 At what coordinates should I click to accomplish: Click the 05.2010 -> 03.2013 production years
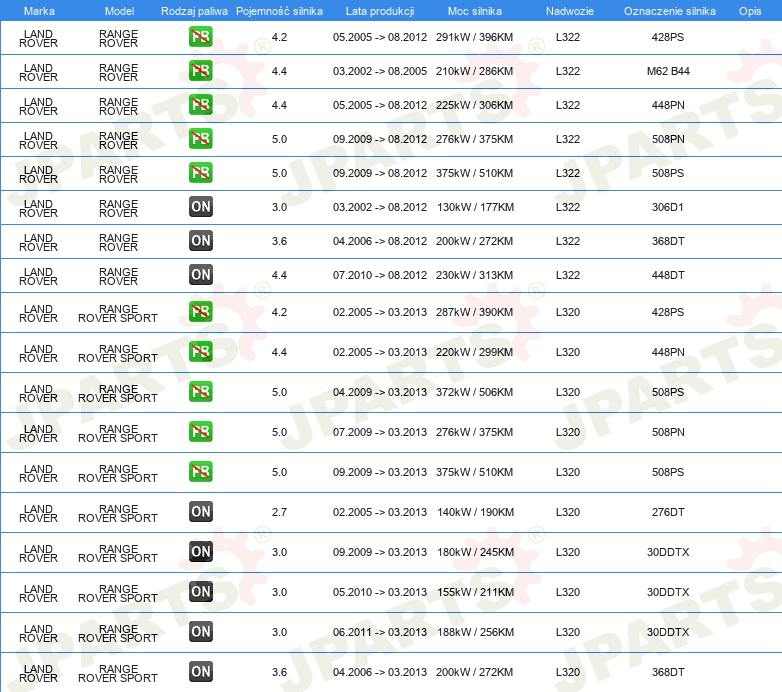pyautogui.click(x=380, y=592)
